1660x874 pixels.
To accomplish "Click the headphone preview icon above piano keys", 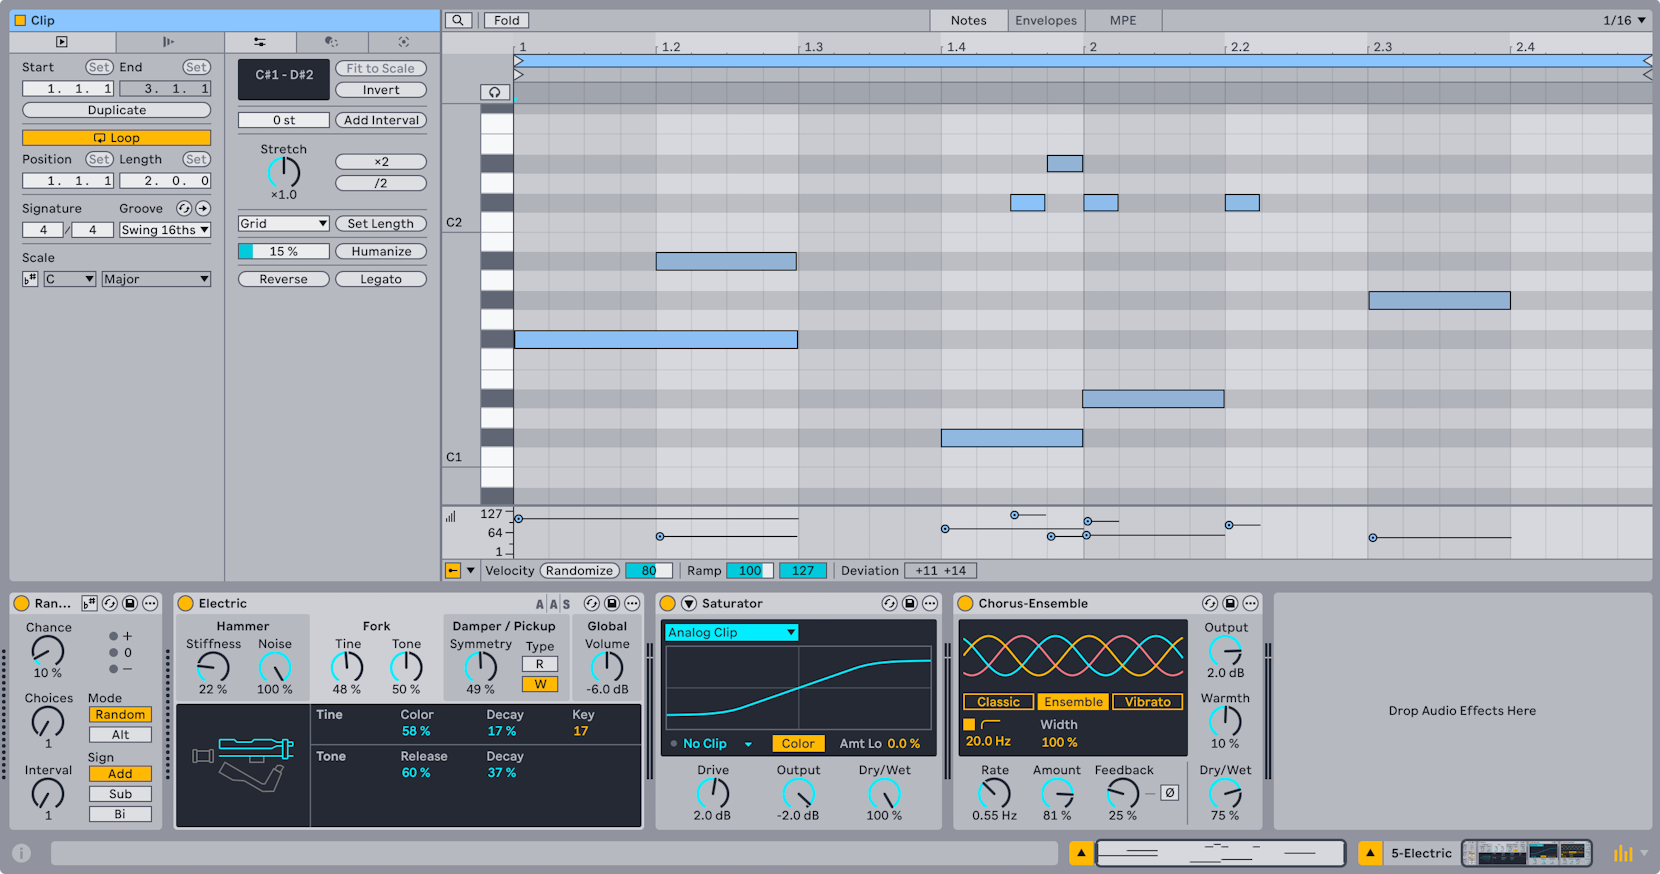I will (495, 92).
